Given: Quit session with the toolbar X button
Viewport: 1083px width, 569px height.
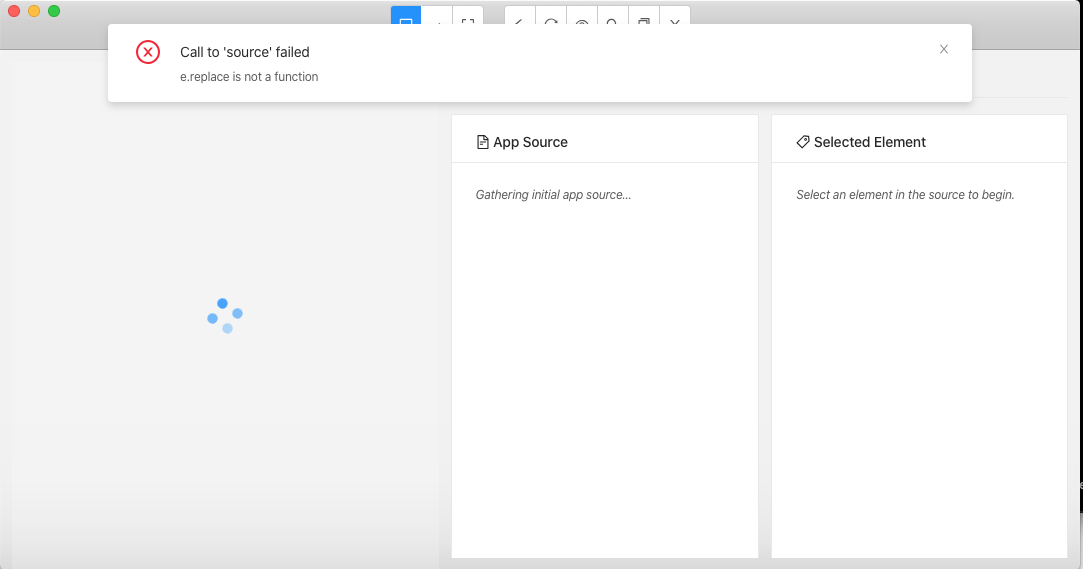Looking at the screenshot, I should [675, 16].
